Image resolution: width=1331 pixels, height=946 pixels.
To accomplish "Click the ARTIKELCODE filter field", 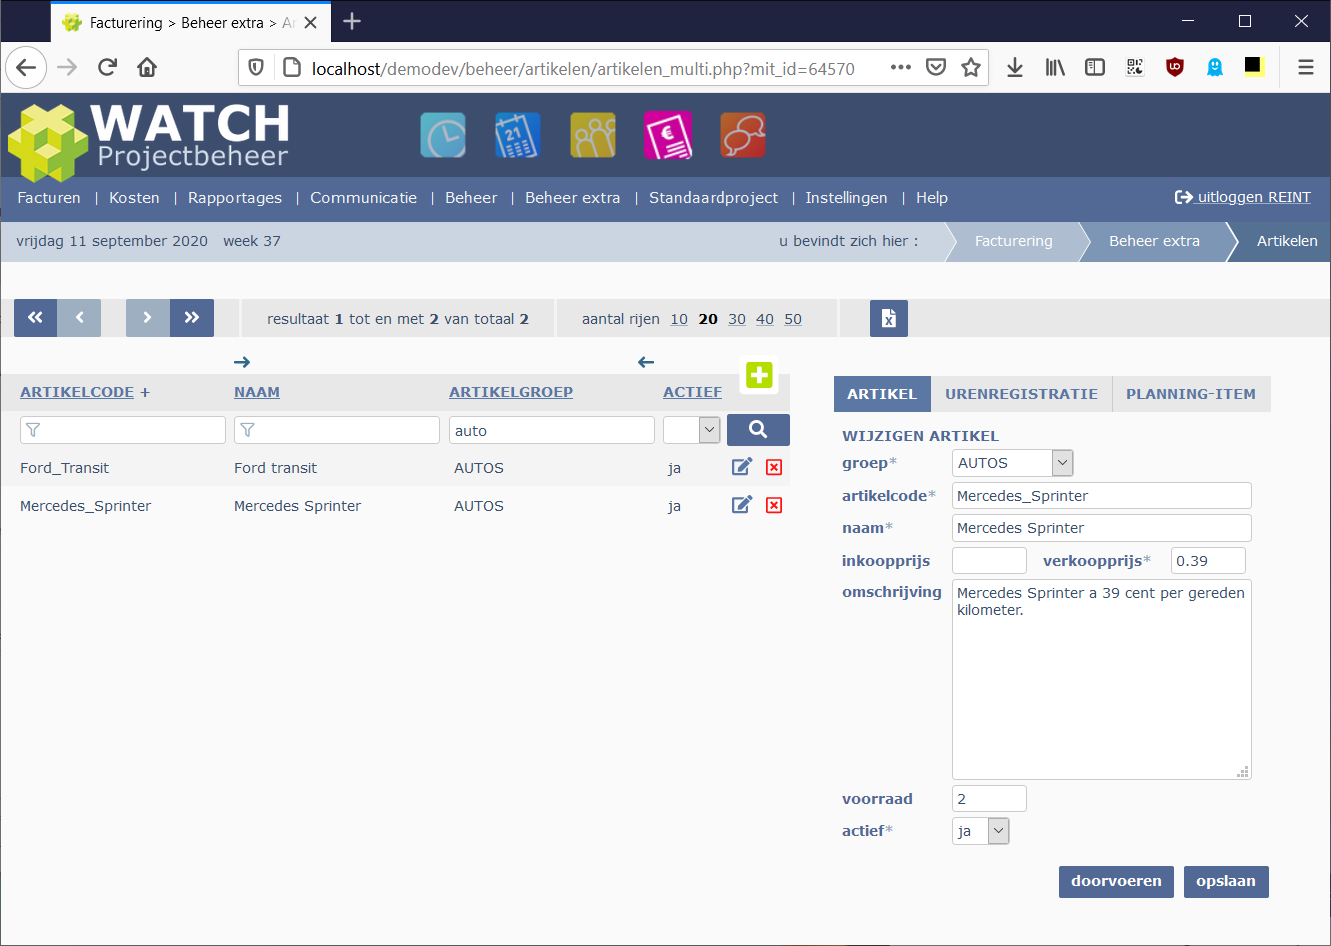I will [123, 430].
